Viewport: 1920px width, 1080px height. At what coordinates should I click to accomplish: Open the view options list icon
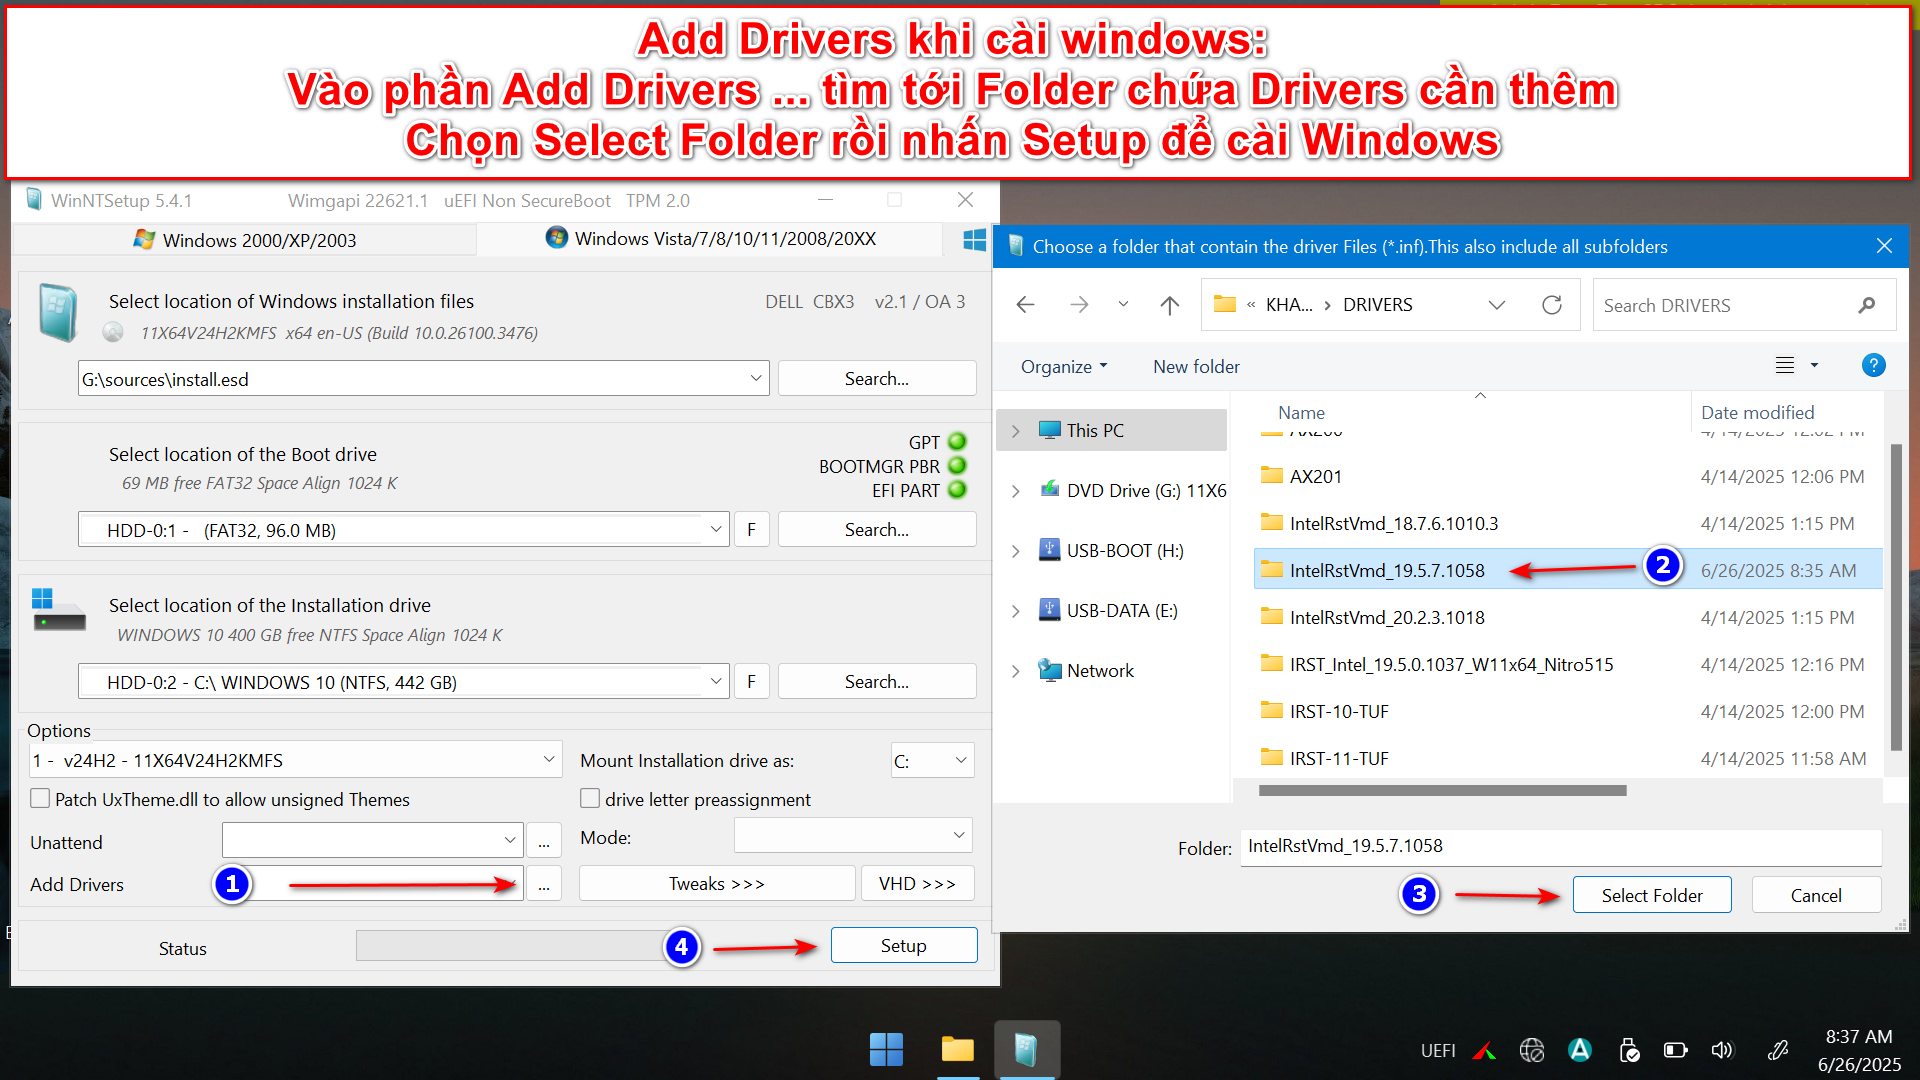point(1785,366)
